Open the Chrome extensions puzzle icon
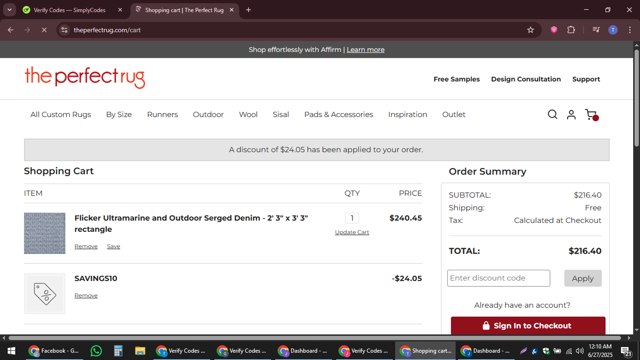Screen dimensions: 640x360 (571, 30)
